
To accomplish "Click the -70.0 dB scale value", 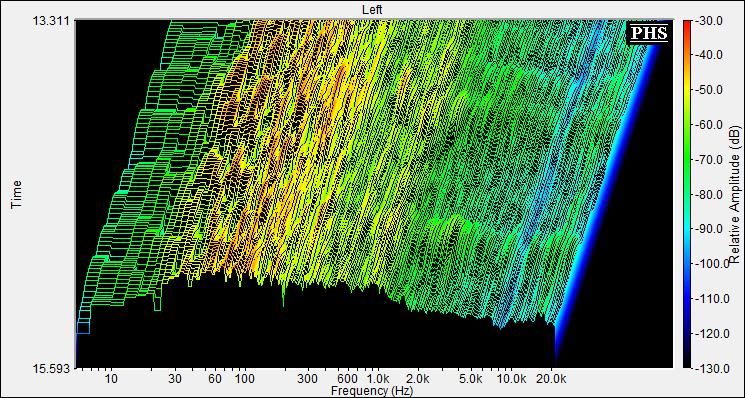I will pyautogui.click(x=709, y=160).
